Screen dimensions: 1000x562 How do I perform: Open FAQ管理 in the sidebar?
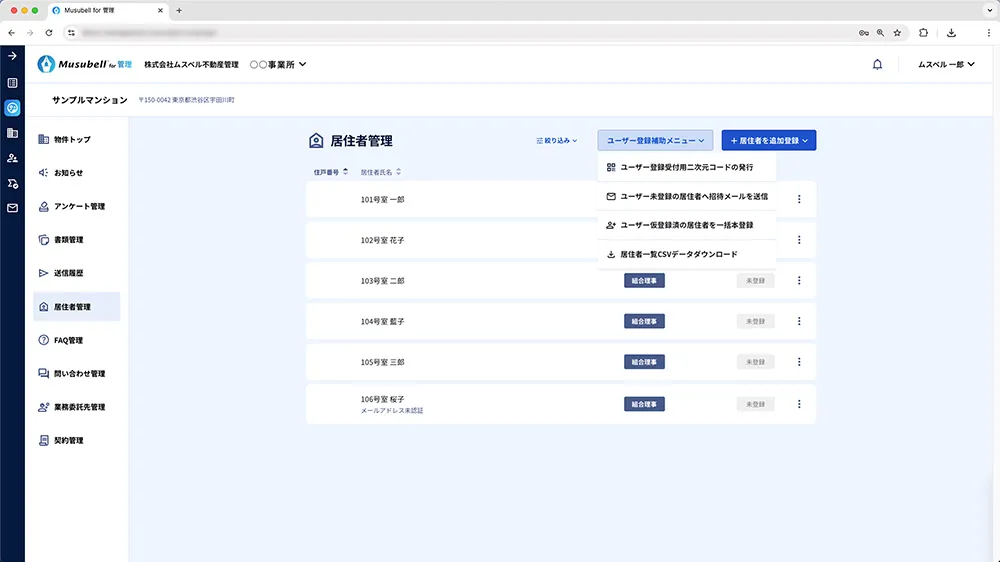pos(68,340)
